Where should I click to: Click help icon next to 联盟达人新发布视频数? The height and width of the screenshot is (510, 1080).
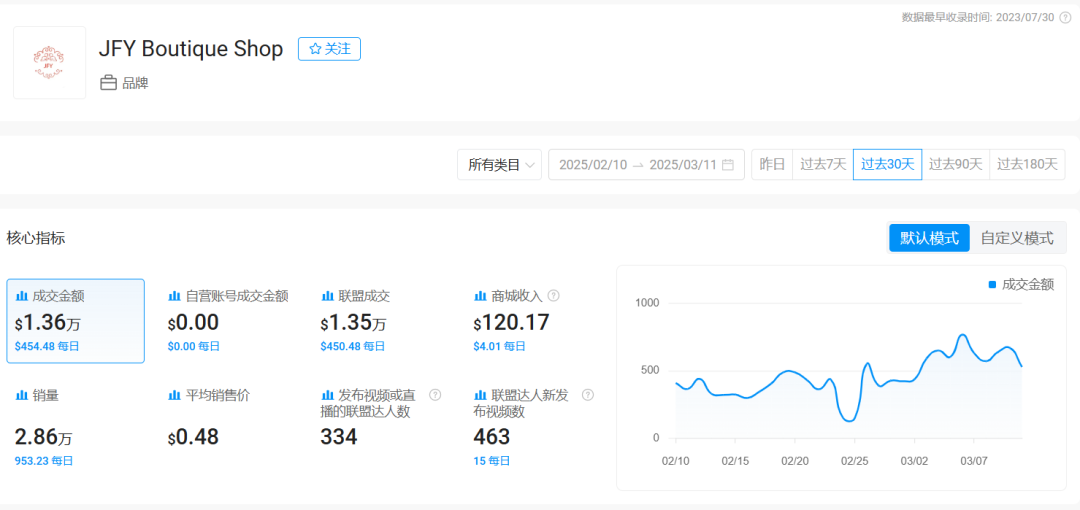click(588, 395)
